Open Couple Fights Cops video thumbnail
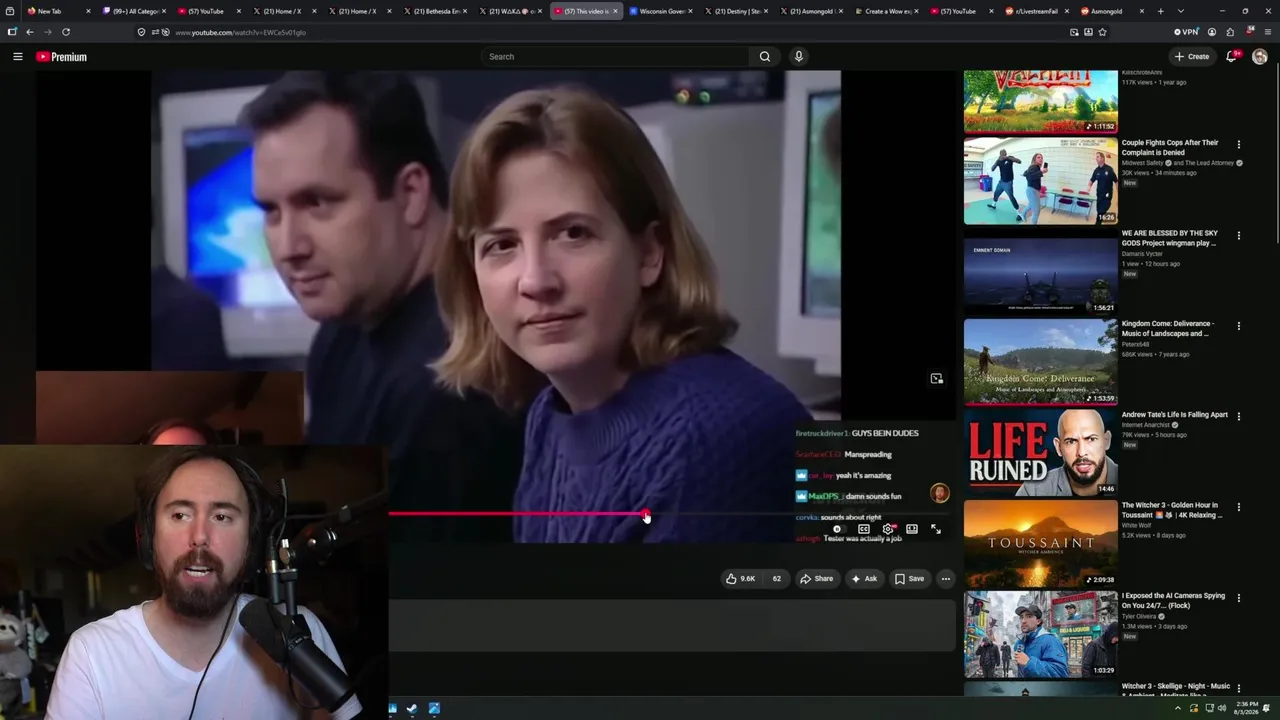The height and width of the screenshot is (720, 1280). coord(1040,180)
